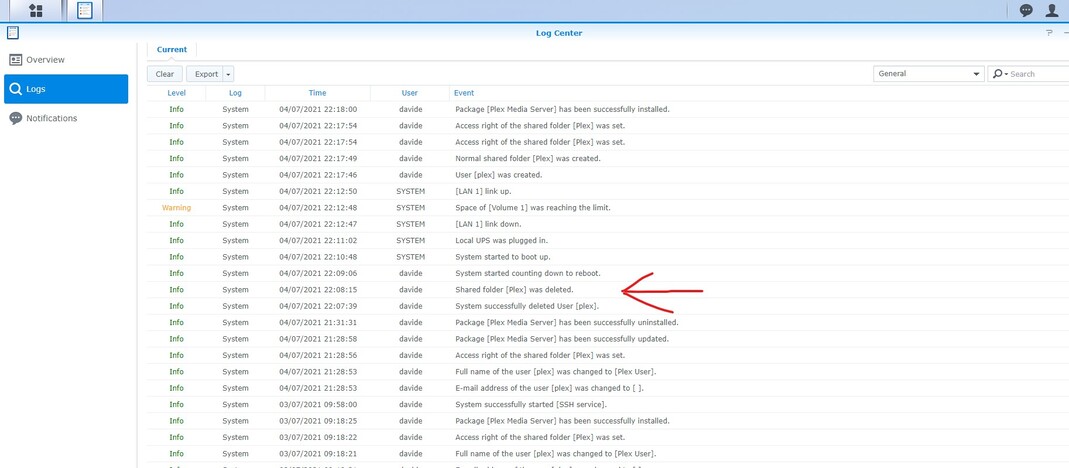Open the General log type dropdown

pyautogui.click(x=929, y=74)
